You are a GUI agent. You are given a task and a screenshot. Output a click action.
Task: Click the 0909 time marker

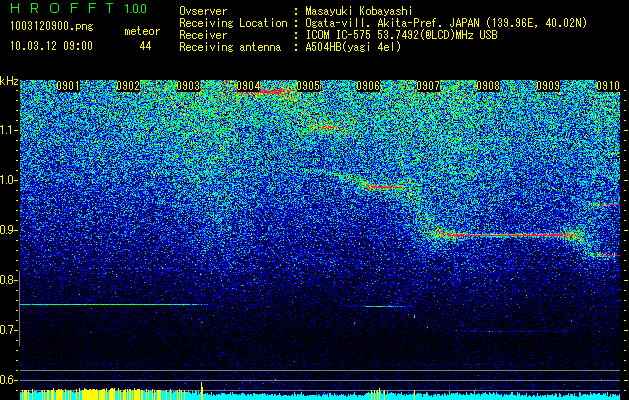click(x=548, y=86)
